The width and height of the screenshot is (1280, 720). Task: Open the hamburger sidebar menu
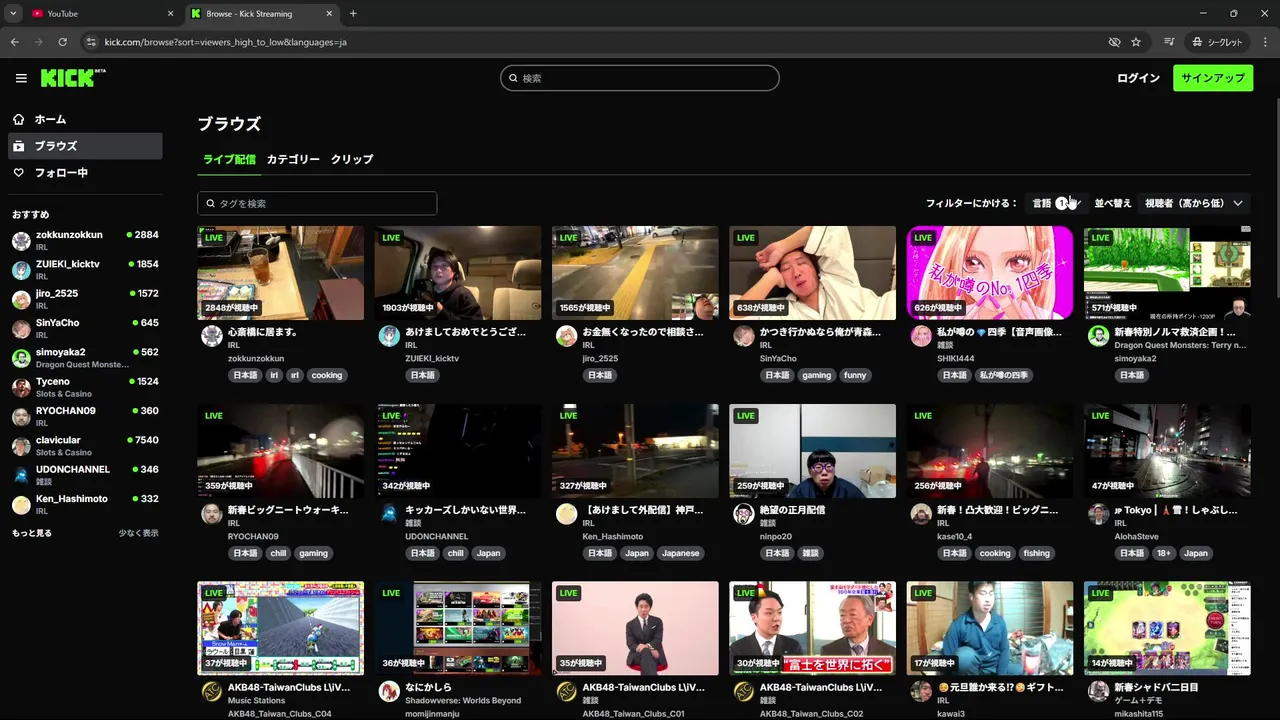21,78
